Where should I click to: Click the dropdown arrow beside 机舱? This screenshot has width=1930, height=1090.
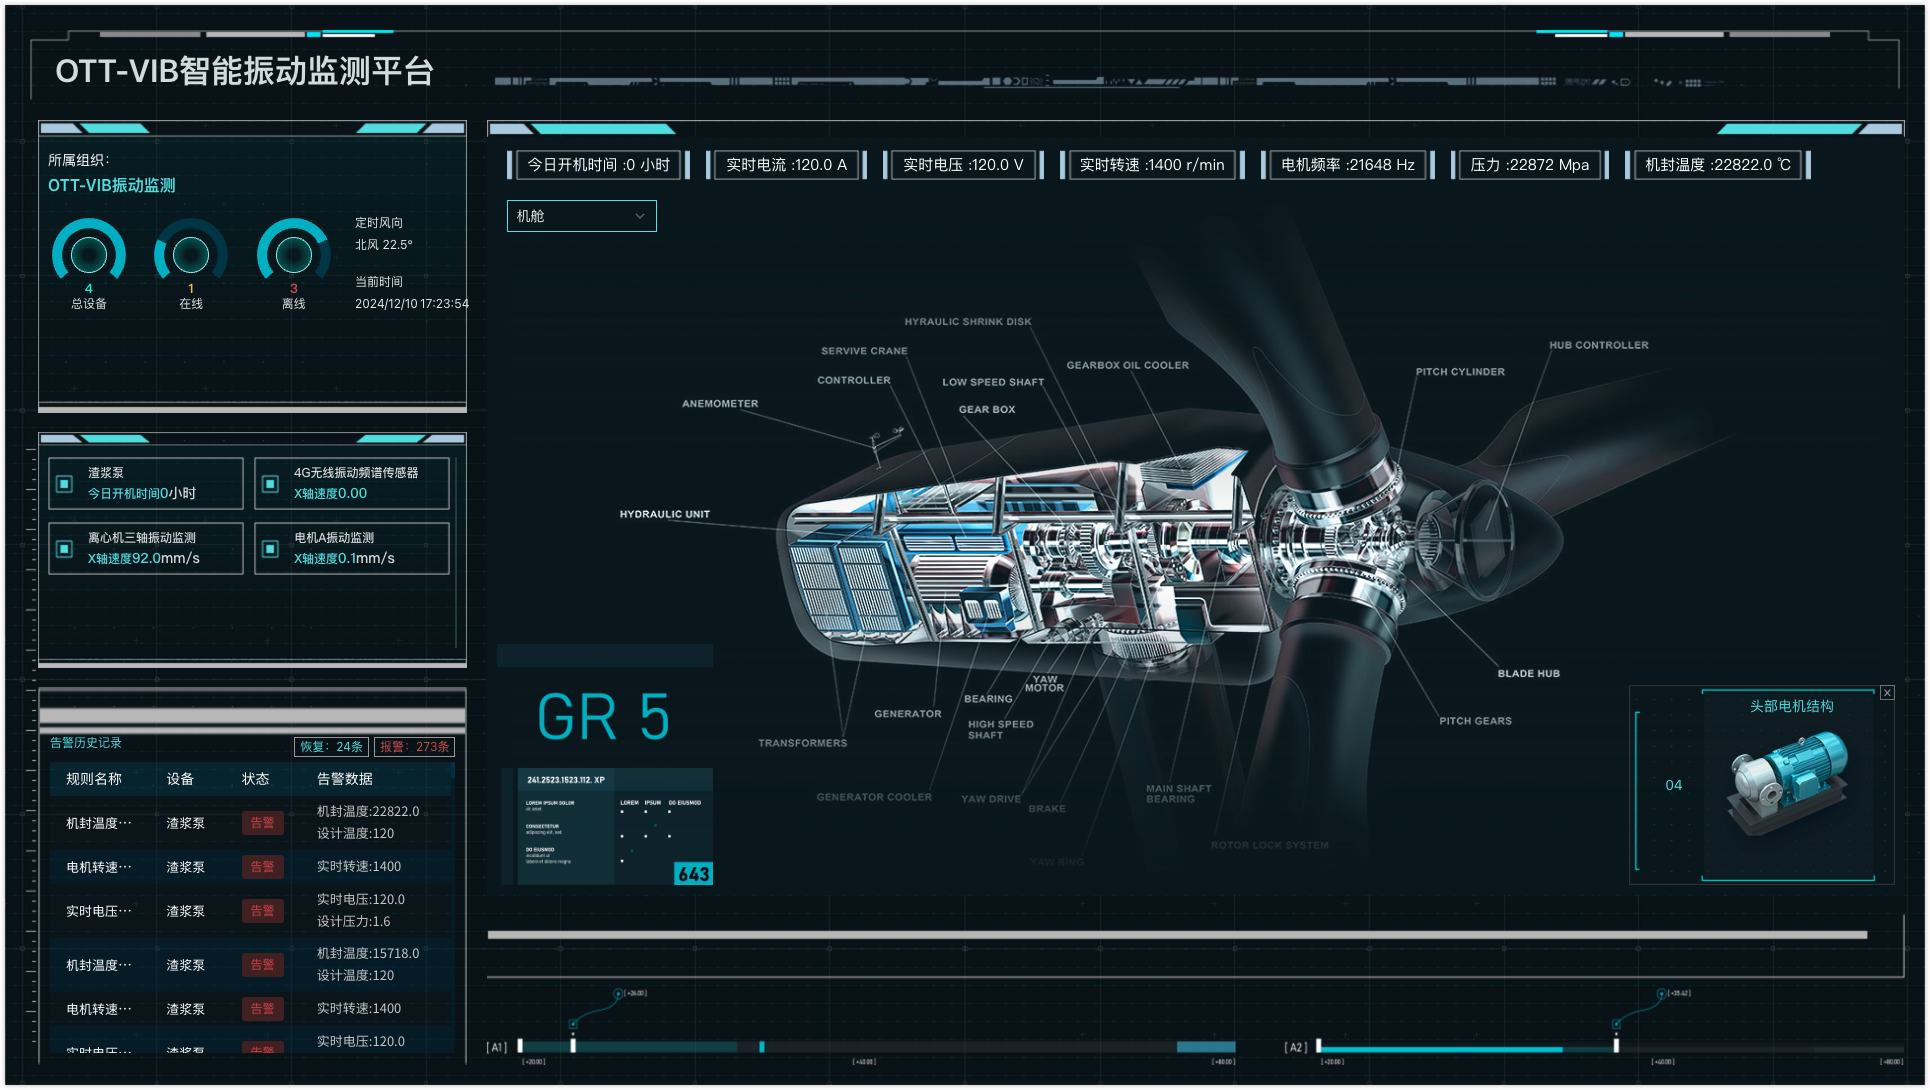click(640, 216)
